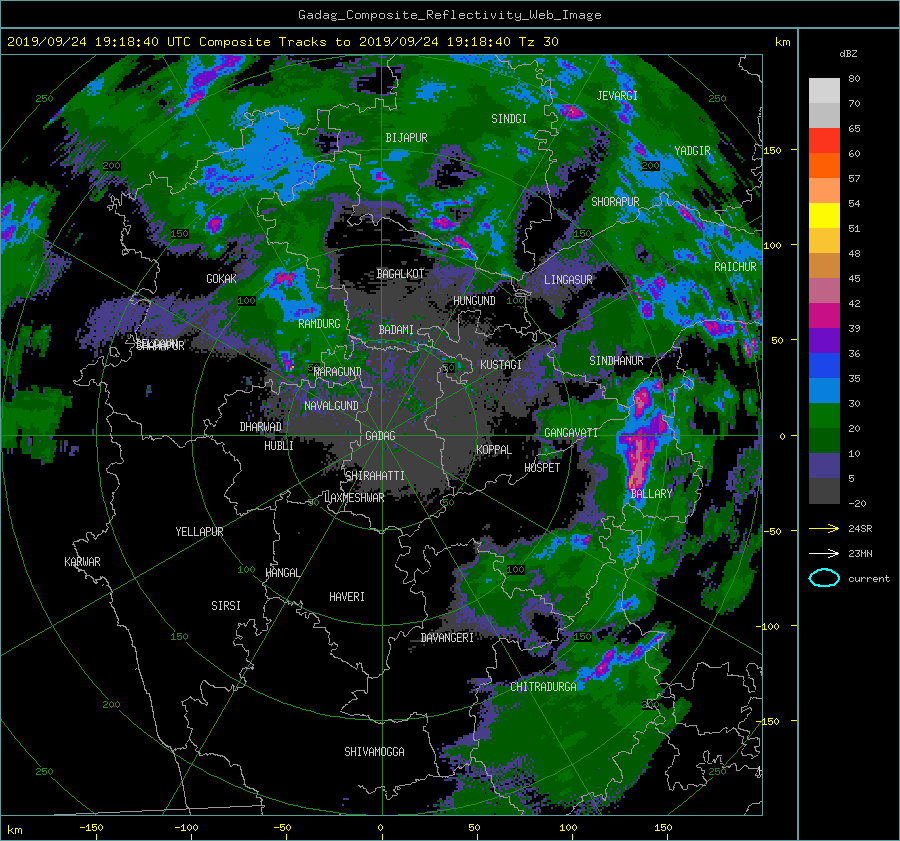Select the GANGAVATI city label
Screen dimensions: 900x841
click(x=571, y=432)
